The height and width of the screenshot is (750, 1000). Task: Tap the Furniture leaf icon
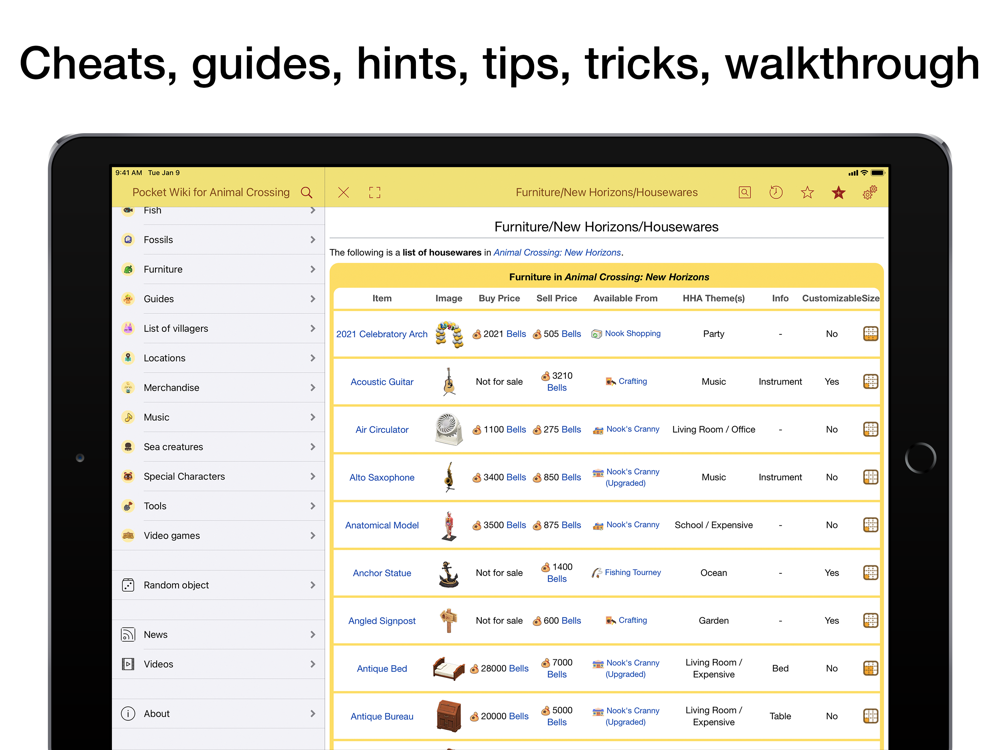tap(128, 269)
